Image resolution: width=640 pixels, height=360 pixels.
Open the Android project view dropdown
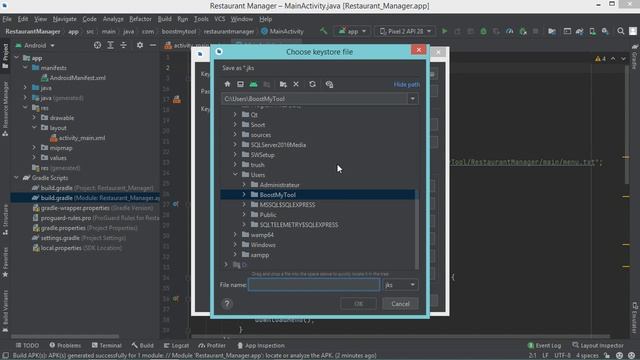(x=36, y=45)
